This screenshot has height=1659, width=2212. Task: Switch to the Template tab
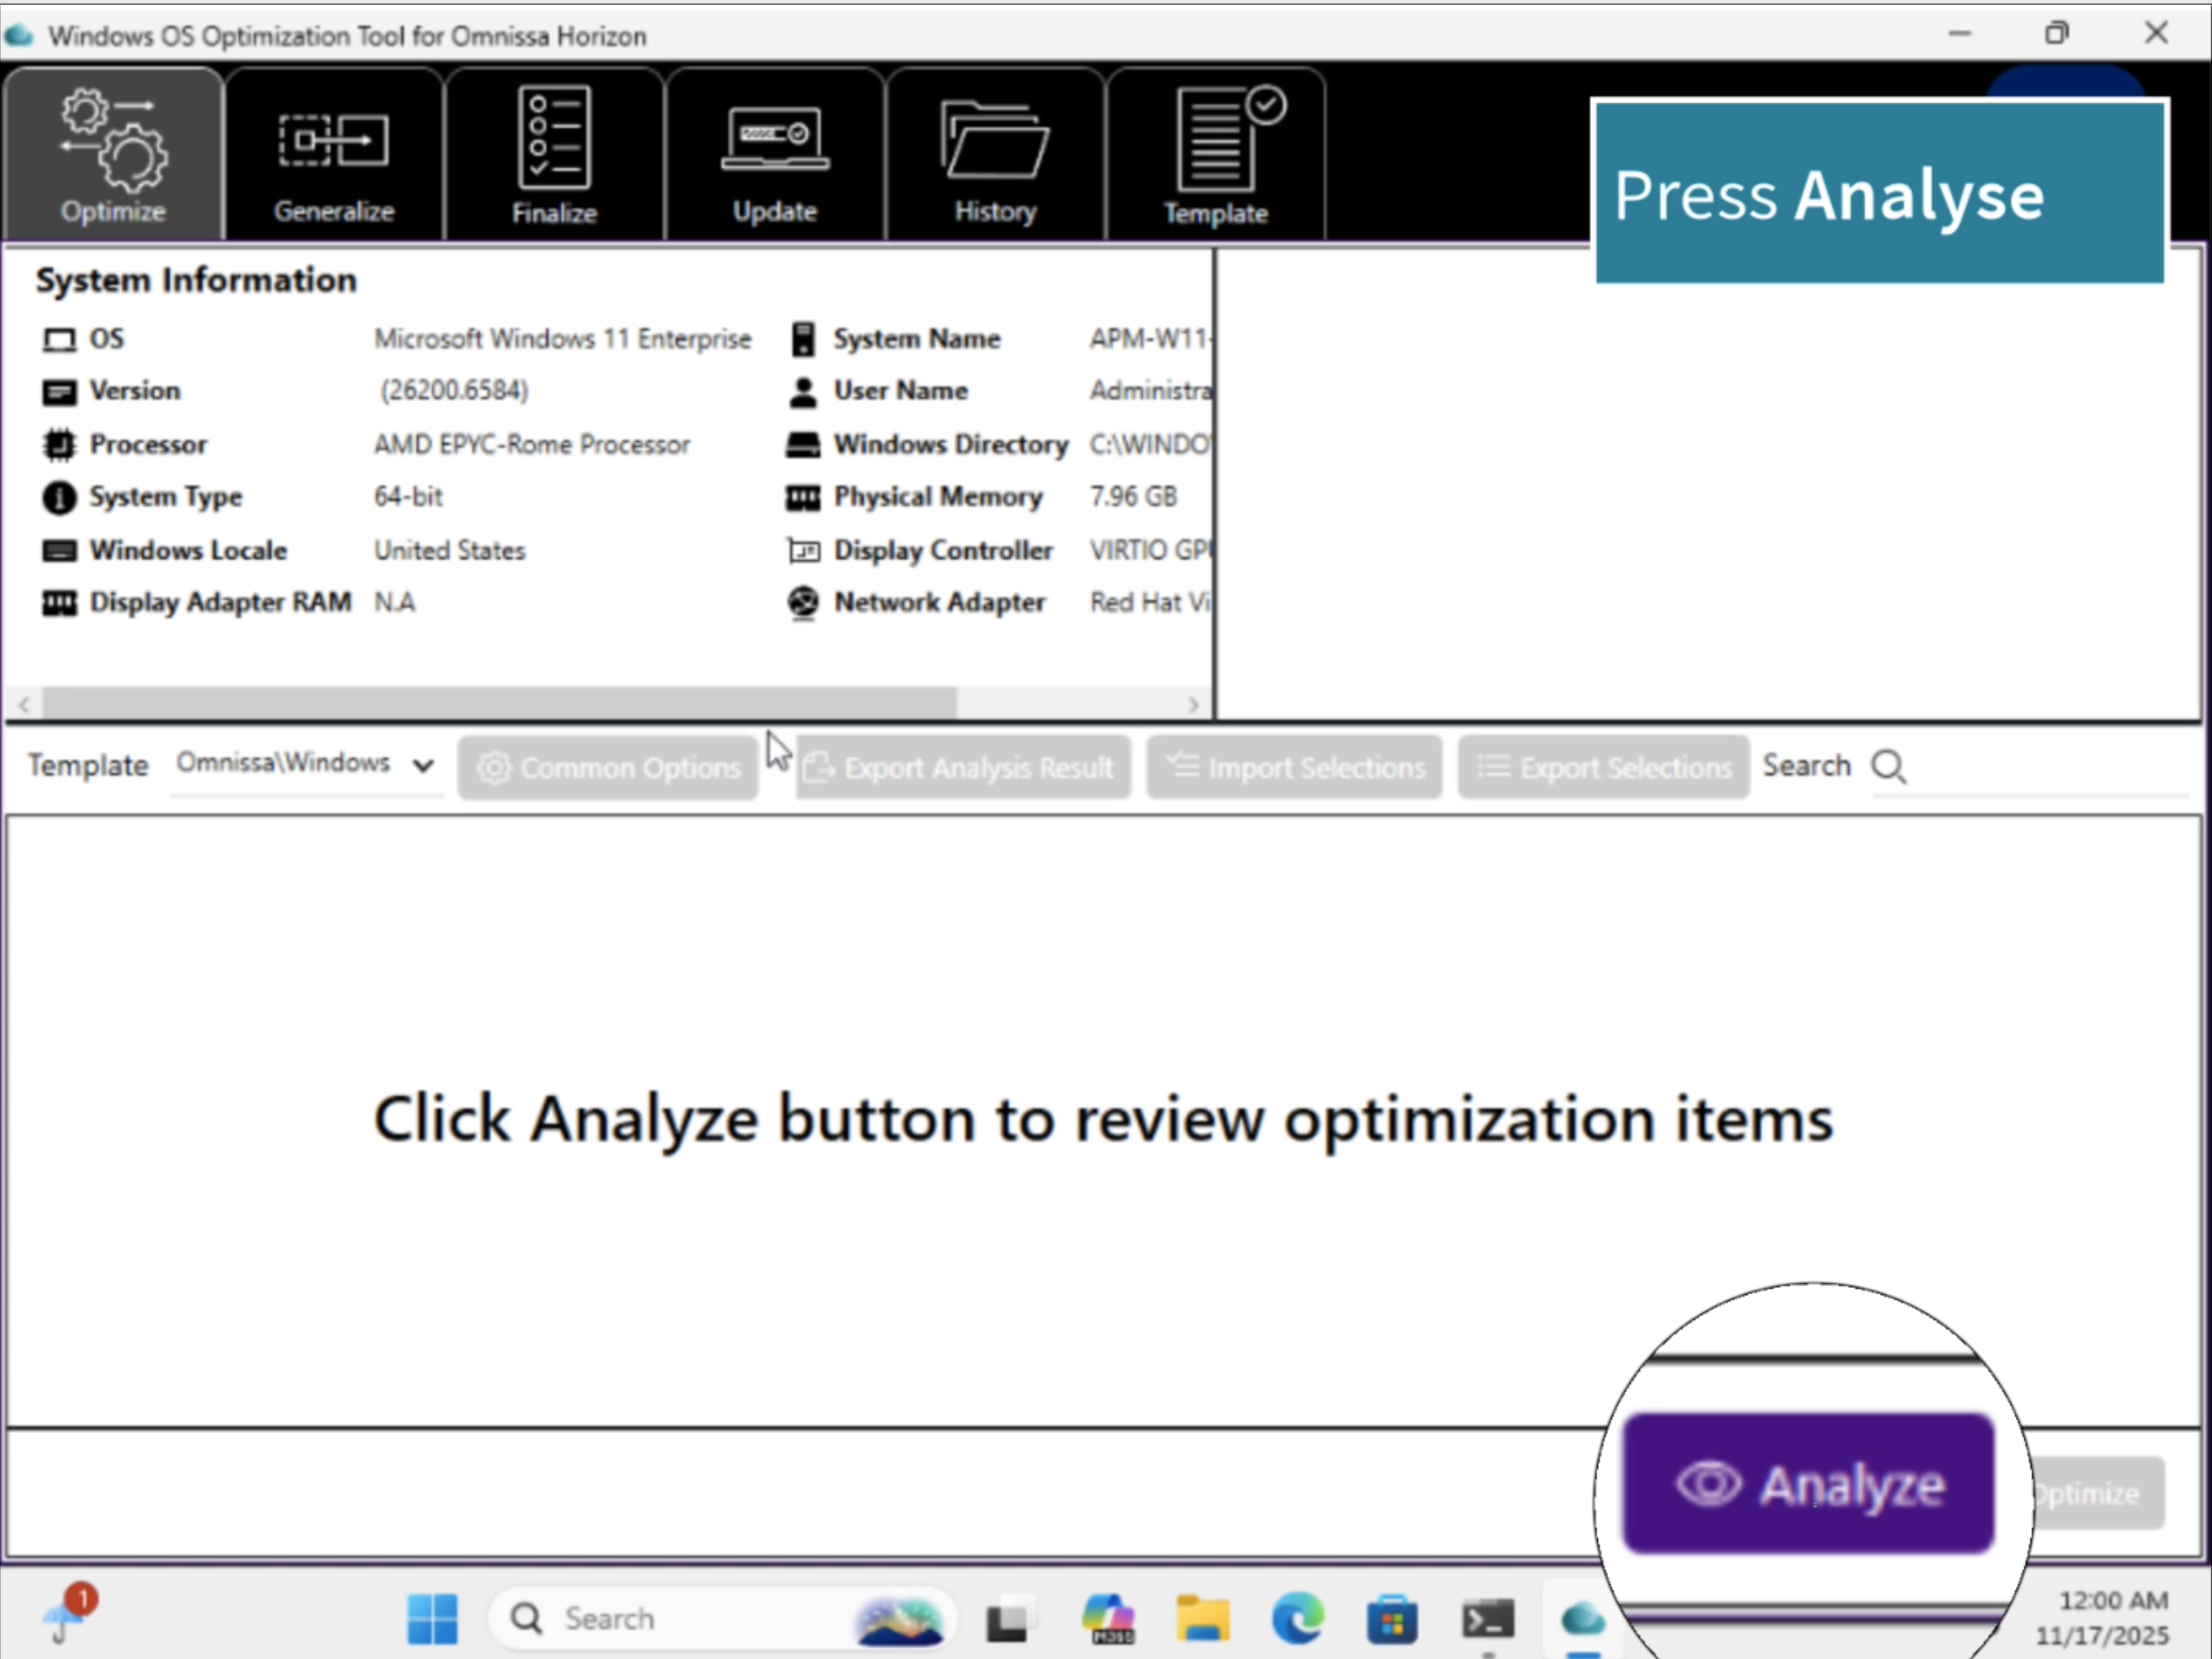tap(1216, 155)
